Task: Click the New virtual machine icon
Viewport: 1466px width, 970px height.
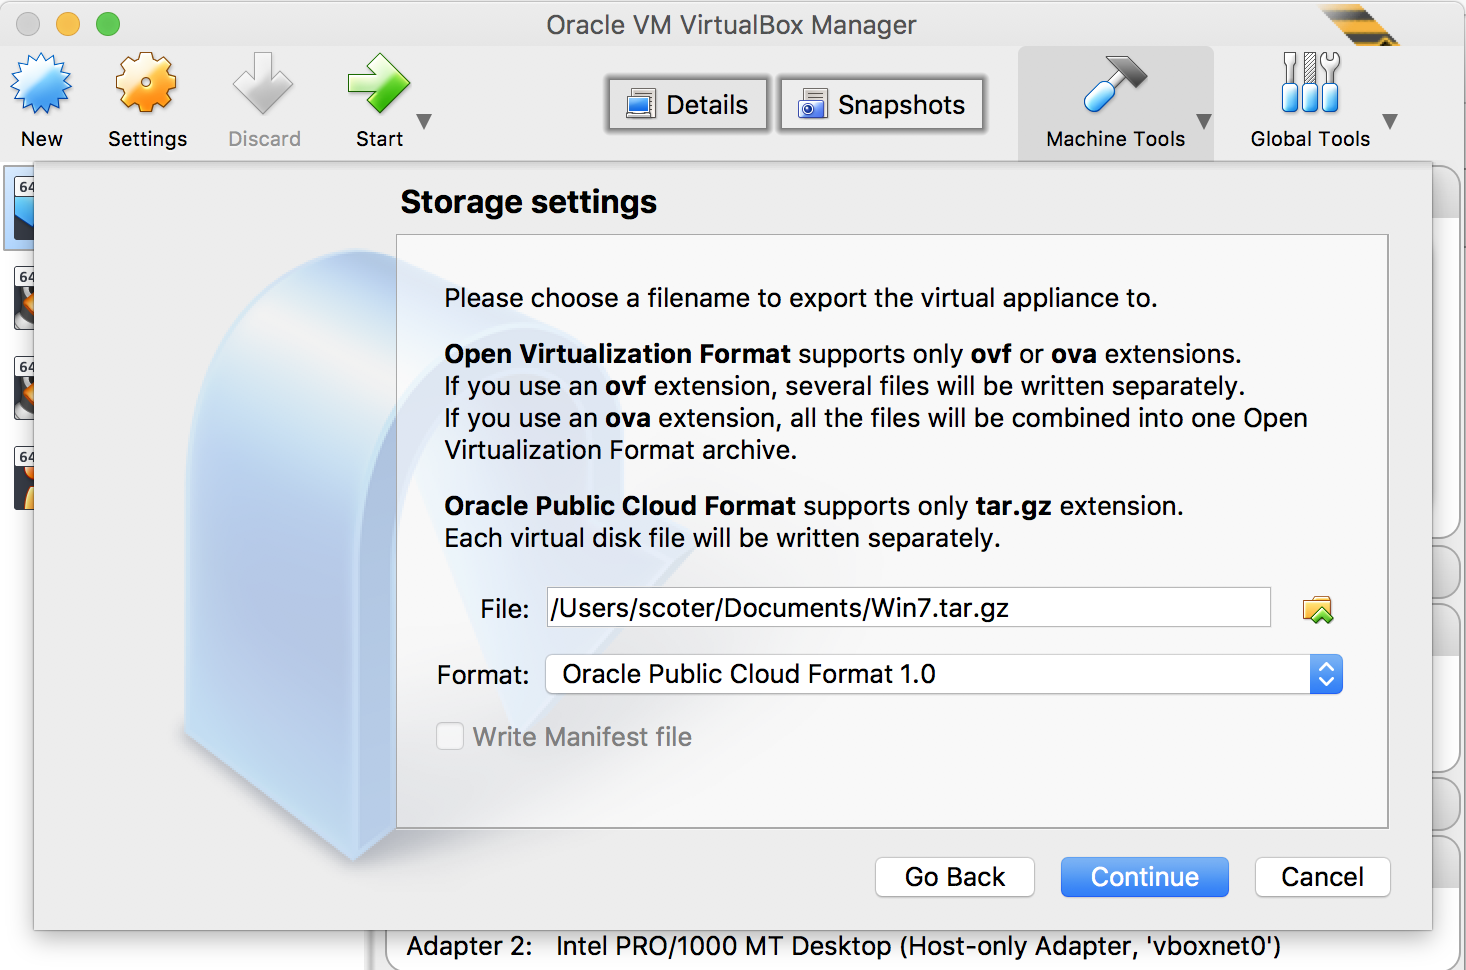Action: point(41,84)
